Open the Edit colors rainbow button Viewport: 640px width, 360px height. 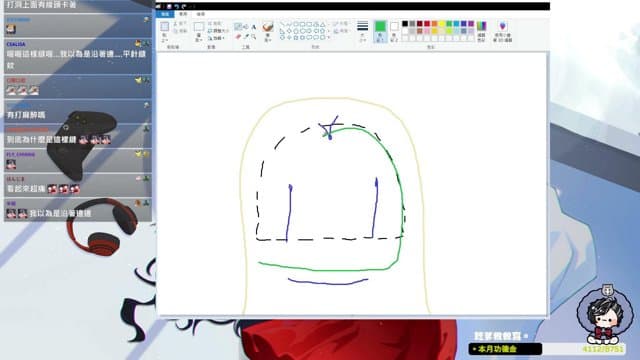click(482, 31)
